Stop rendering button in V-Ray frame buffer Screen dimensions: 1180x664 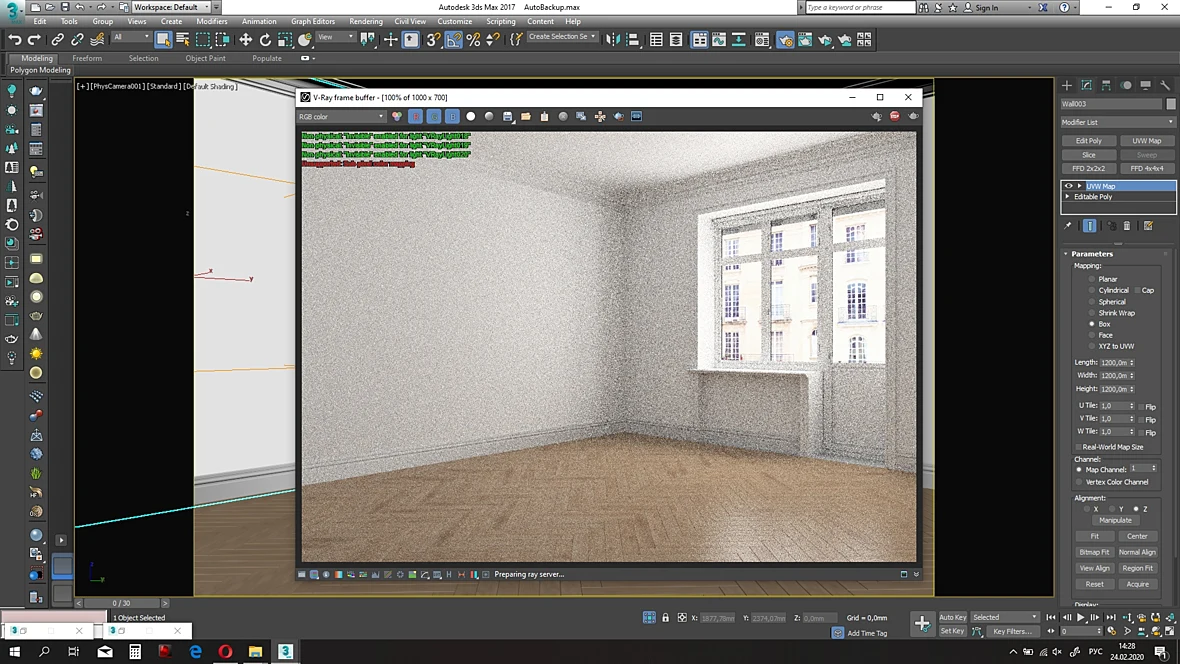(x=895, y=117)
